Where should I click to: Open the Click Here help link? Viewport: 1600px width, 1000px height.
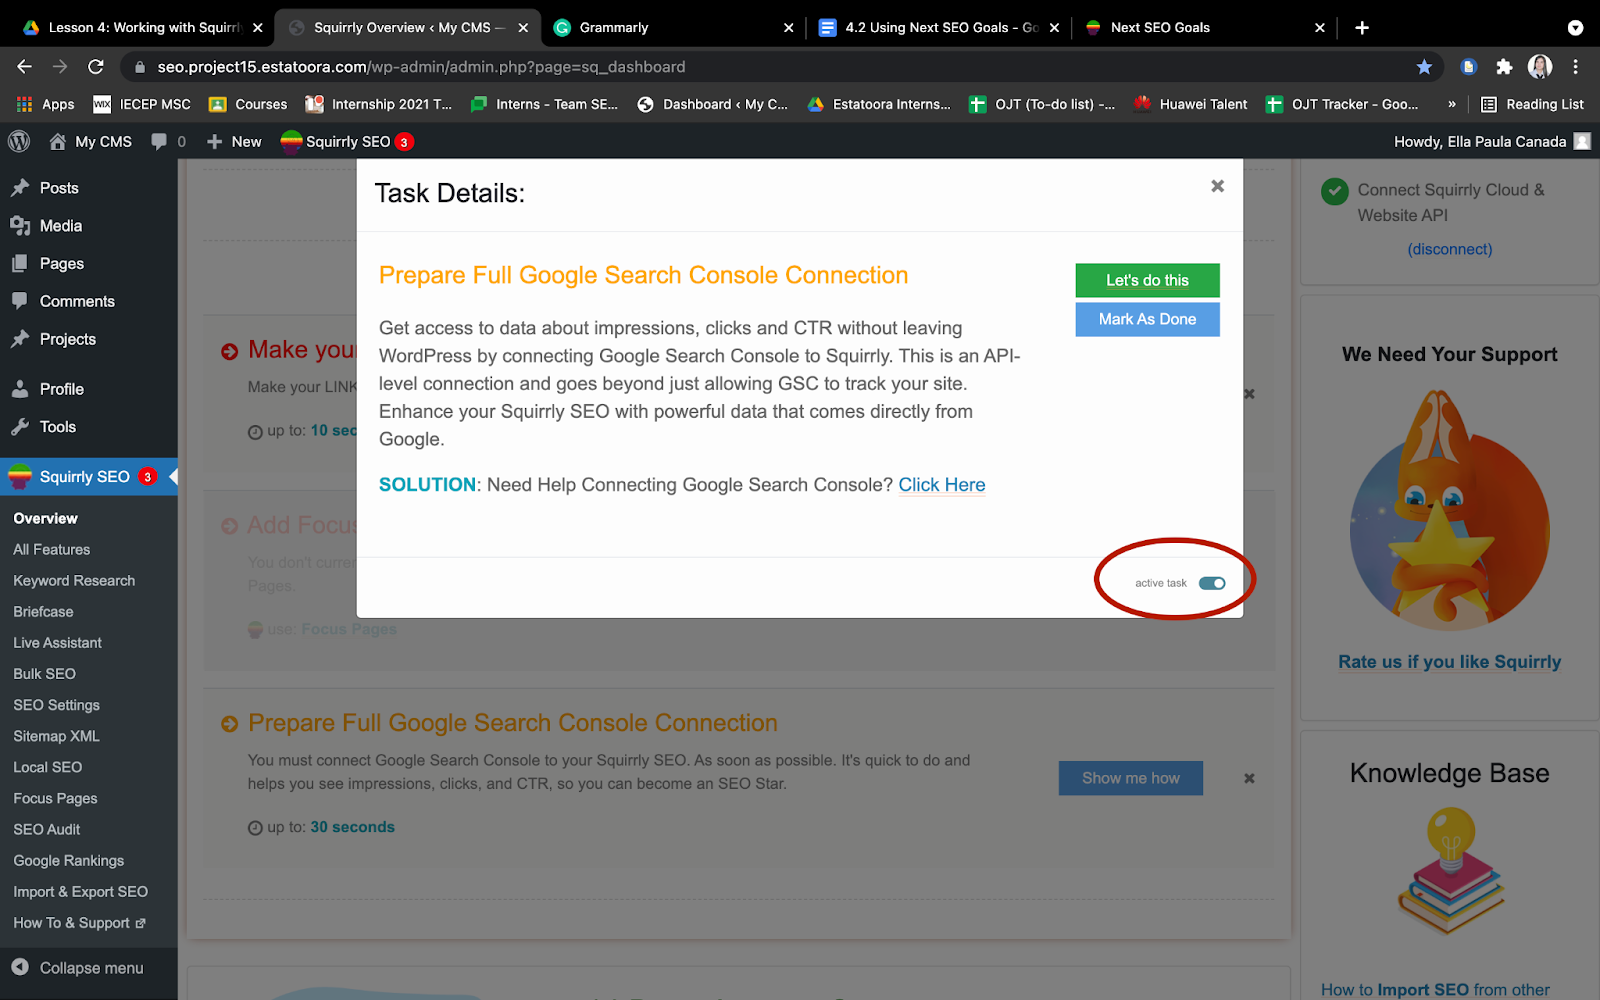pyautogui.click(x=942, y=485)
